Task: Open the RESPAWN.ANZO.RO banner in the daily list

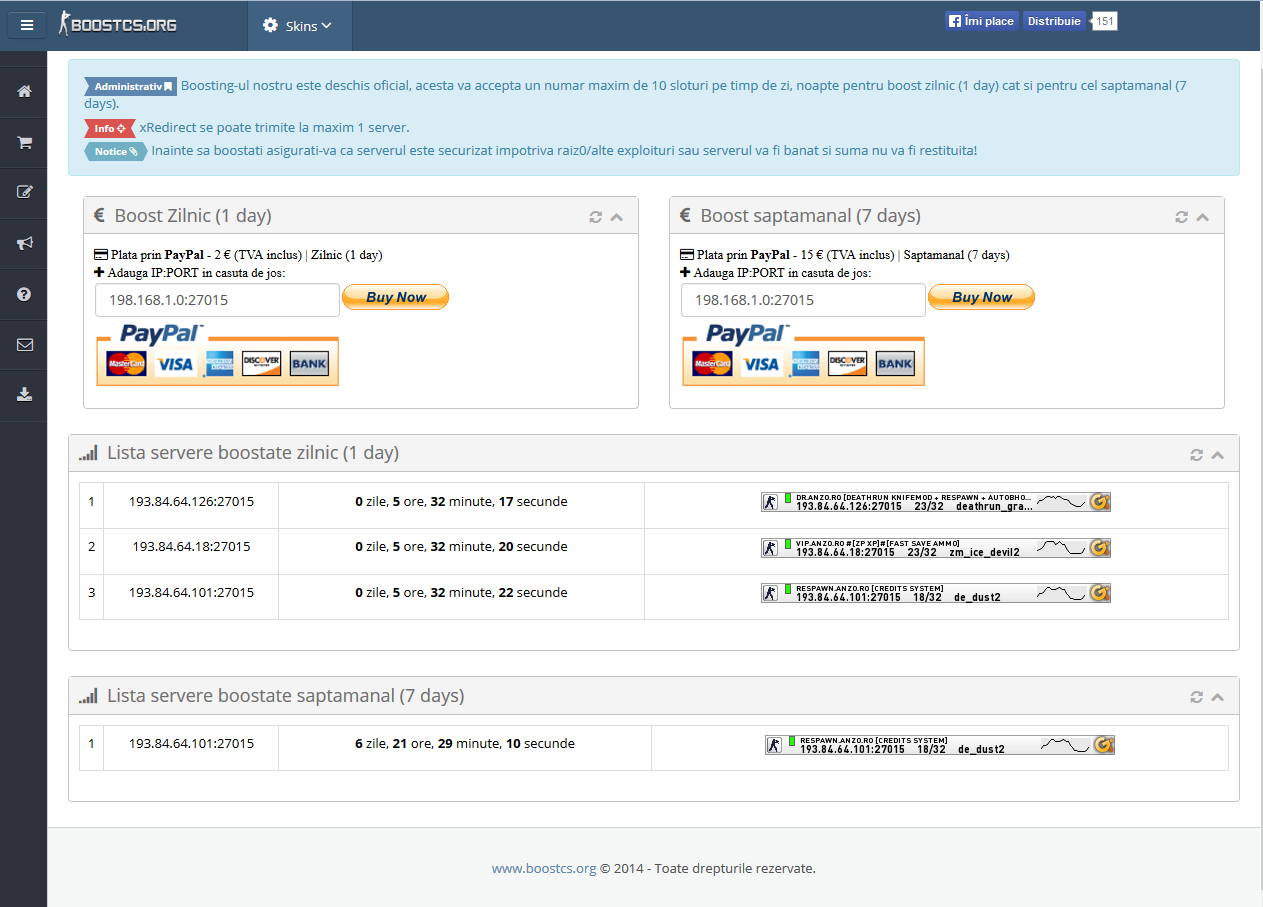Action: tap(936, 594)
